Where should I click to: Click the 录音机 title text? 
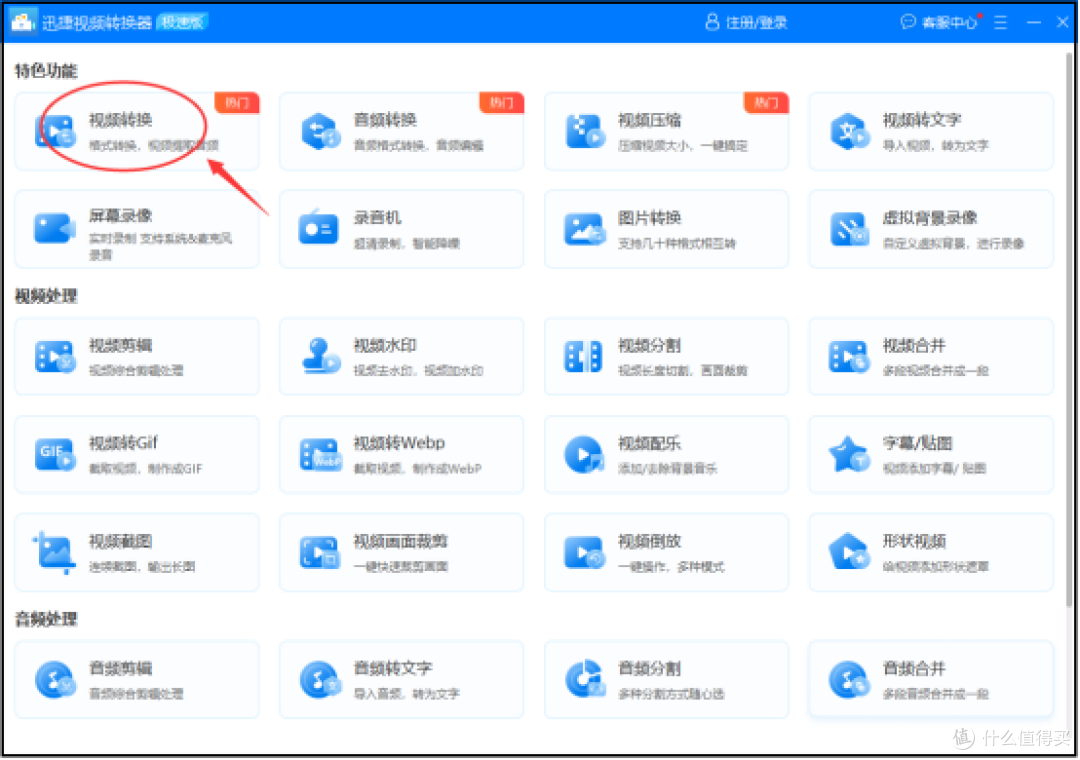[377, 218]
